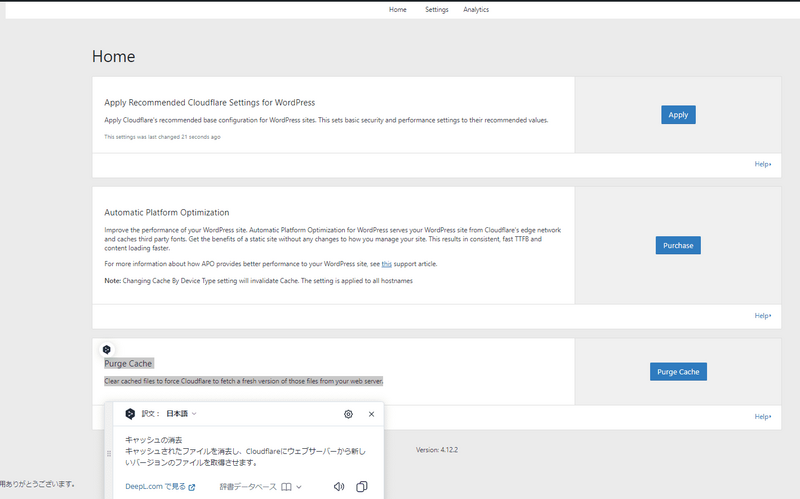Click the Apply button

678,115
